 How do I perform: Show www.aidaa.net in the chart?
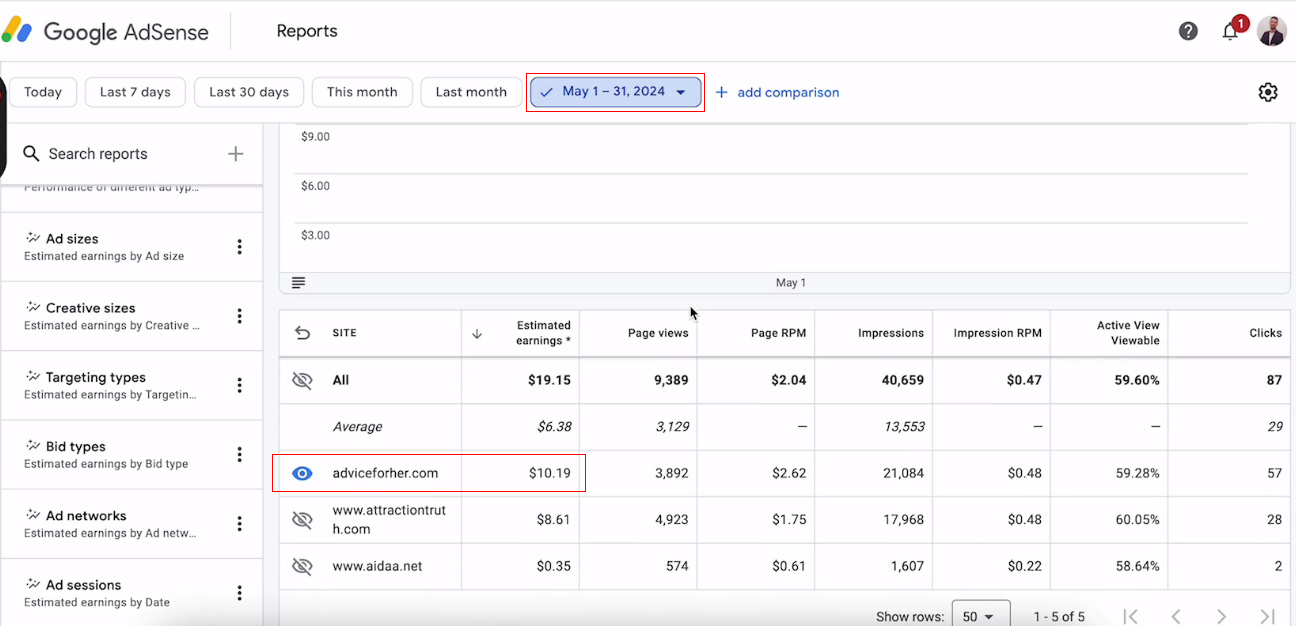coord(302,566)
